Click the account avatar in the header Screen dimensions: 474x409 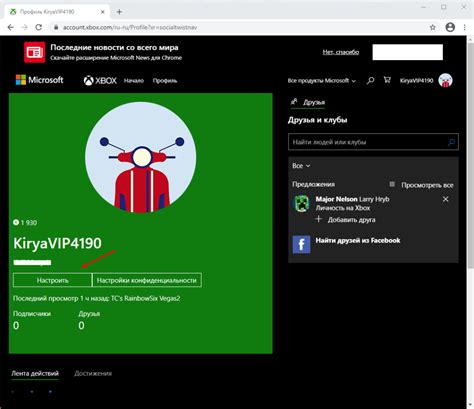446,80
